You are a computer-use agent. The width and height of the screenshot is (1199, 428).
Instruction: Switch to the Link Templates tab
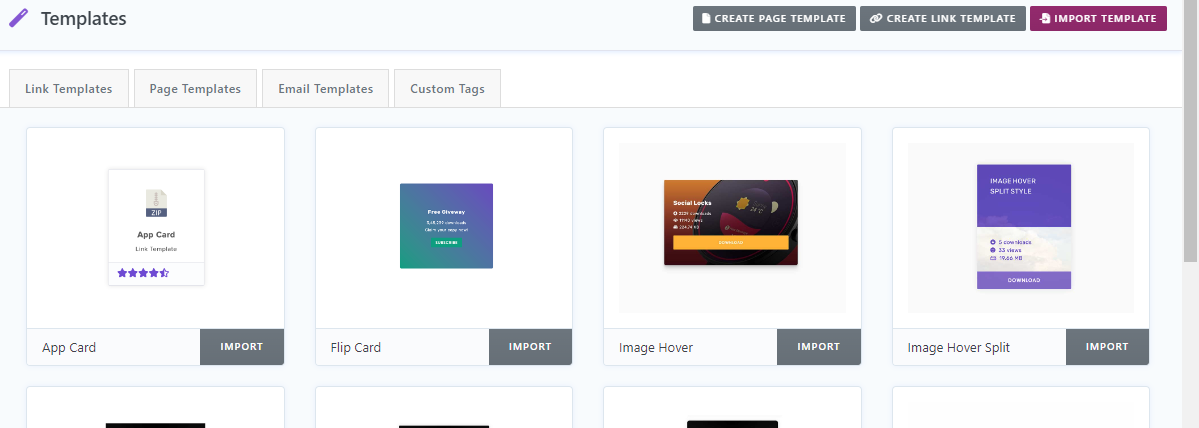tap(69, 89)
